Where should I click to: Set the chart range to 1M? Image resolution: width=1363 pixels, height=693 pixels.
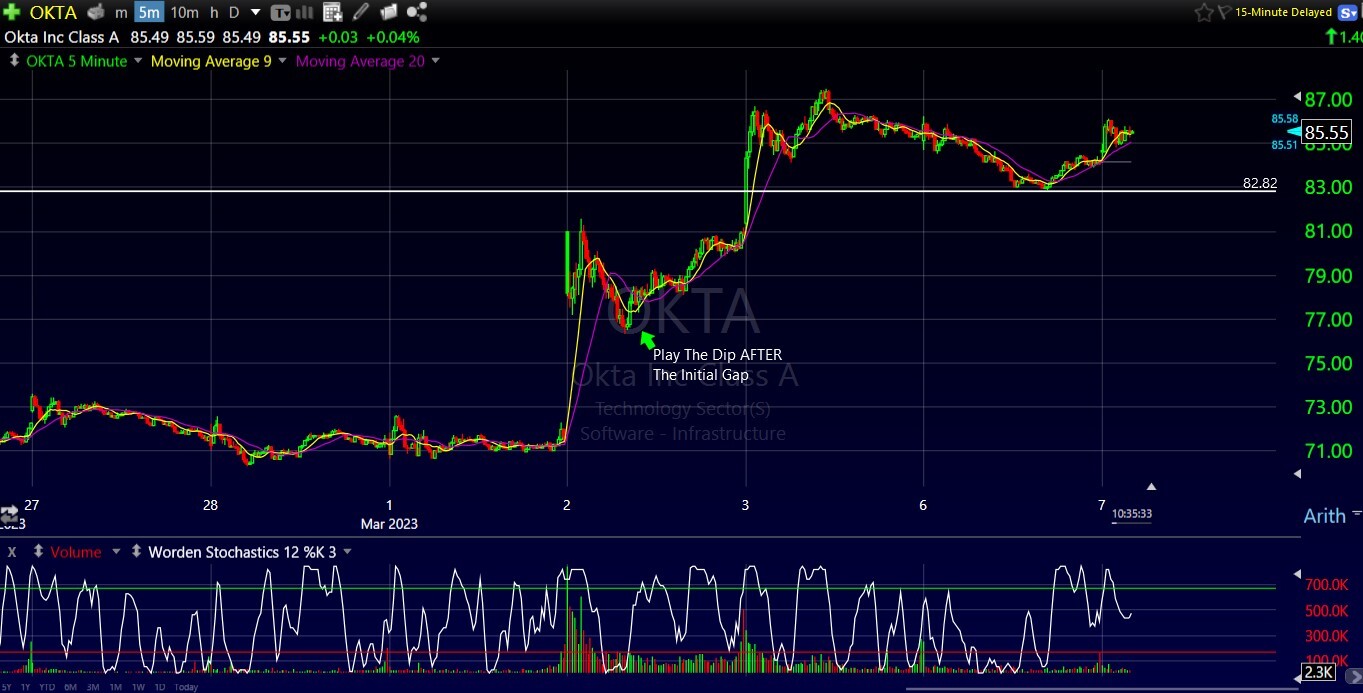click(x=116, y=687)
